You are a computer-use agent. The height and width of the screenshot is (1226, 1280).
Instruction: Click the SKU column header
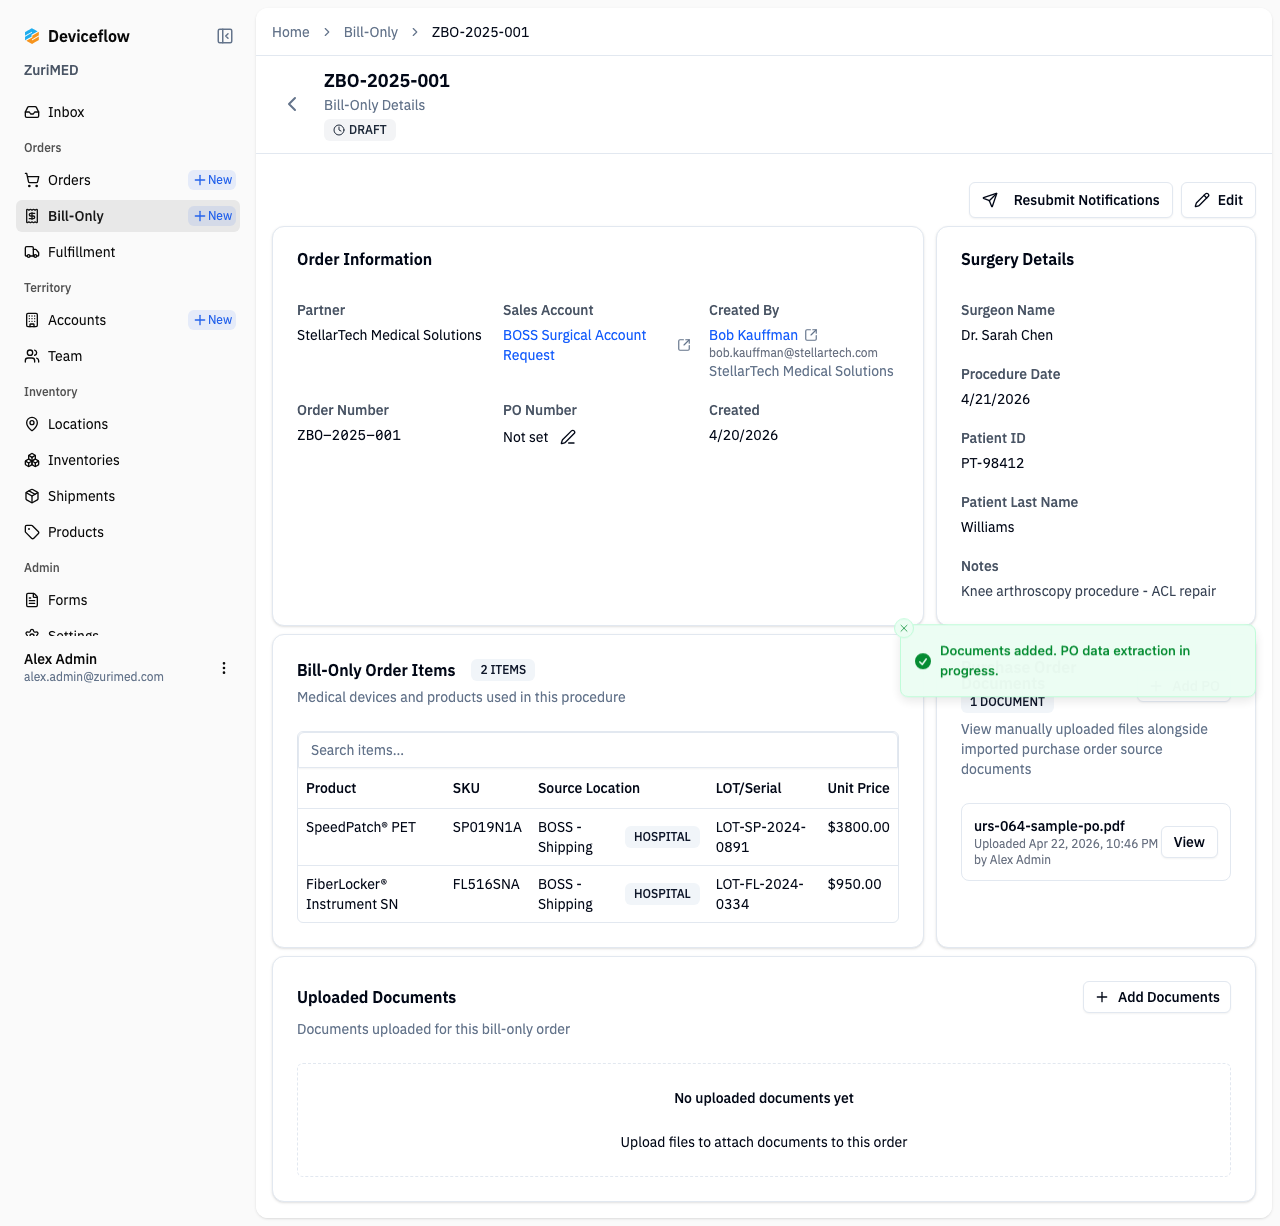point(466,788)
